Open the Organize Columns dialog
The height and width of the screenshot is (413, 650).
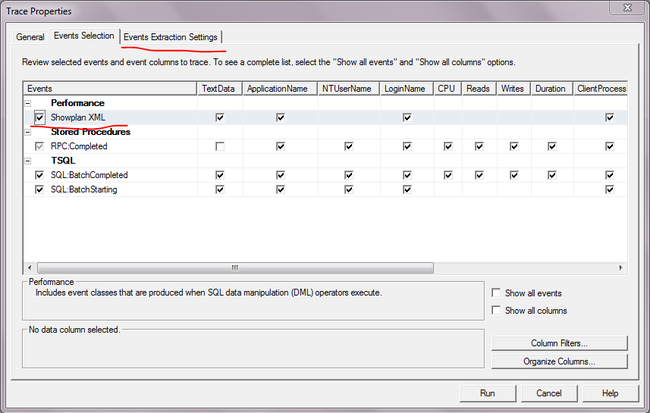pyautogui.click(x=559, y=362)
